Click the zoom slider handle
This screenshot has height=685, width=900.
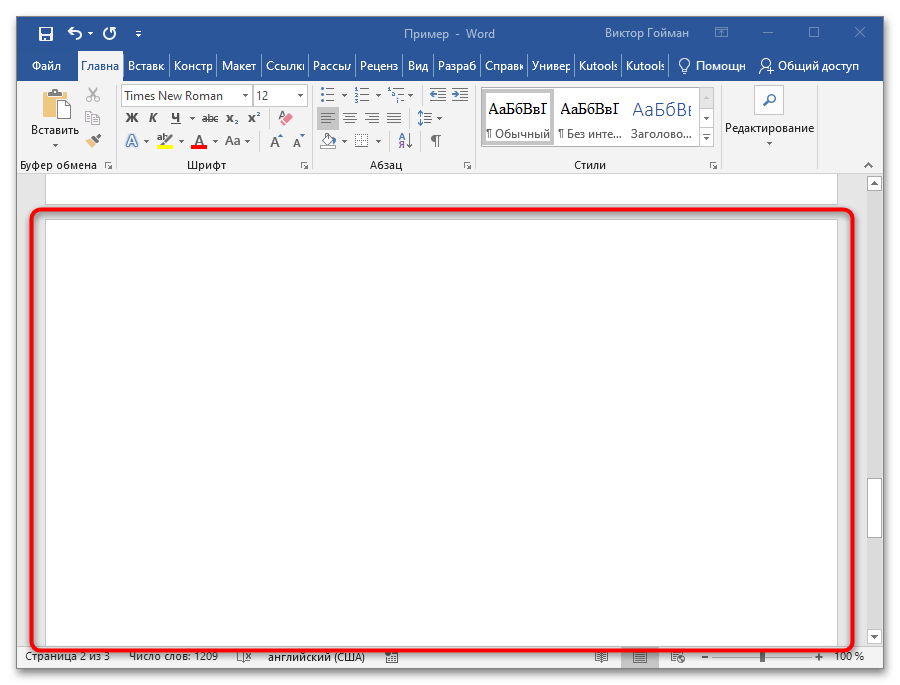pyautogui.click(x=762, y=657)
